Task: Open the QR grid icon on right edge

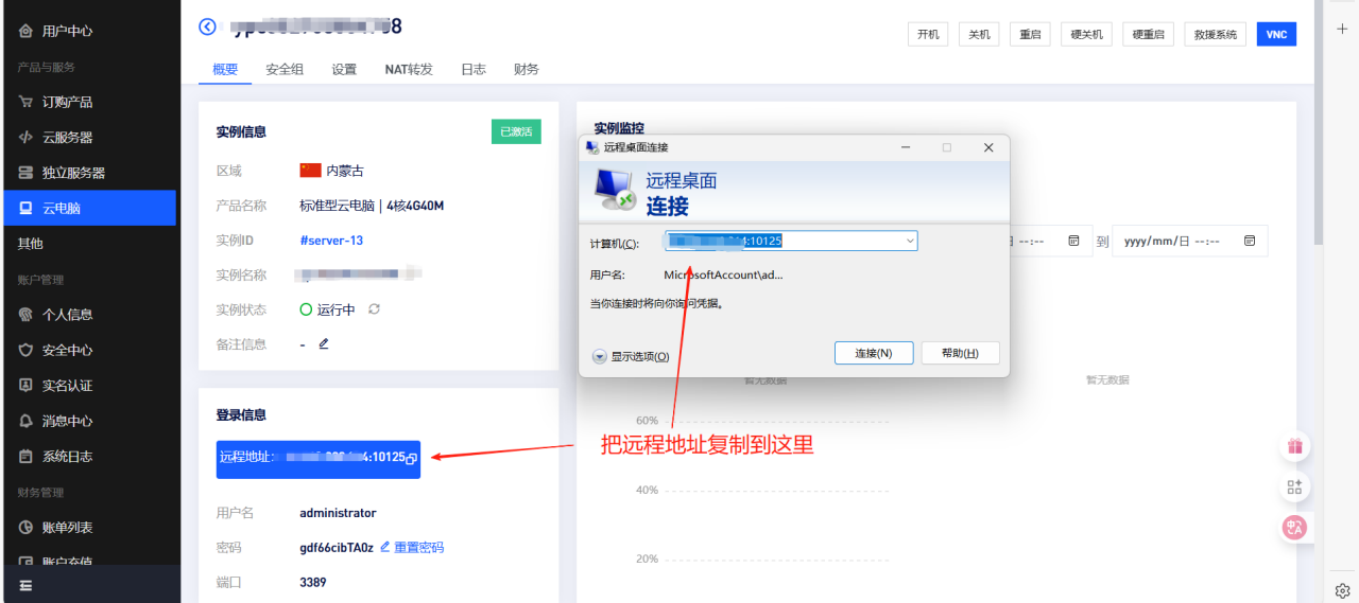Action: coord(1295,487)
